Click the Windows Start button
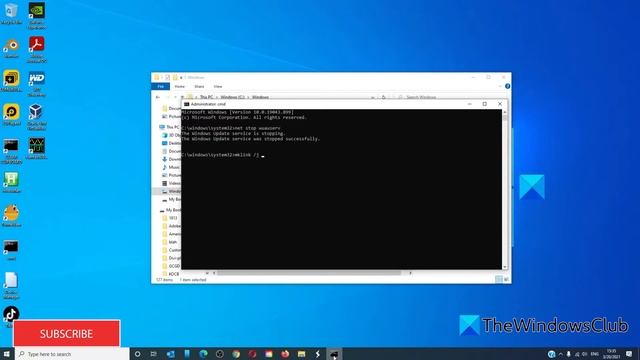This screenshot has width=640, height=360. 7,354
